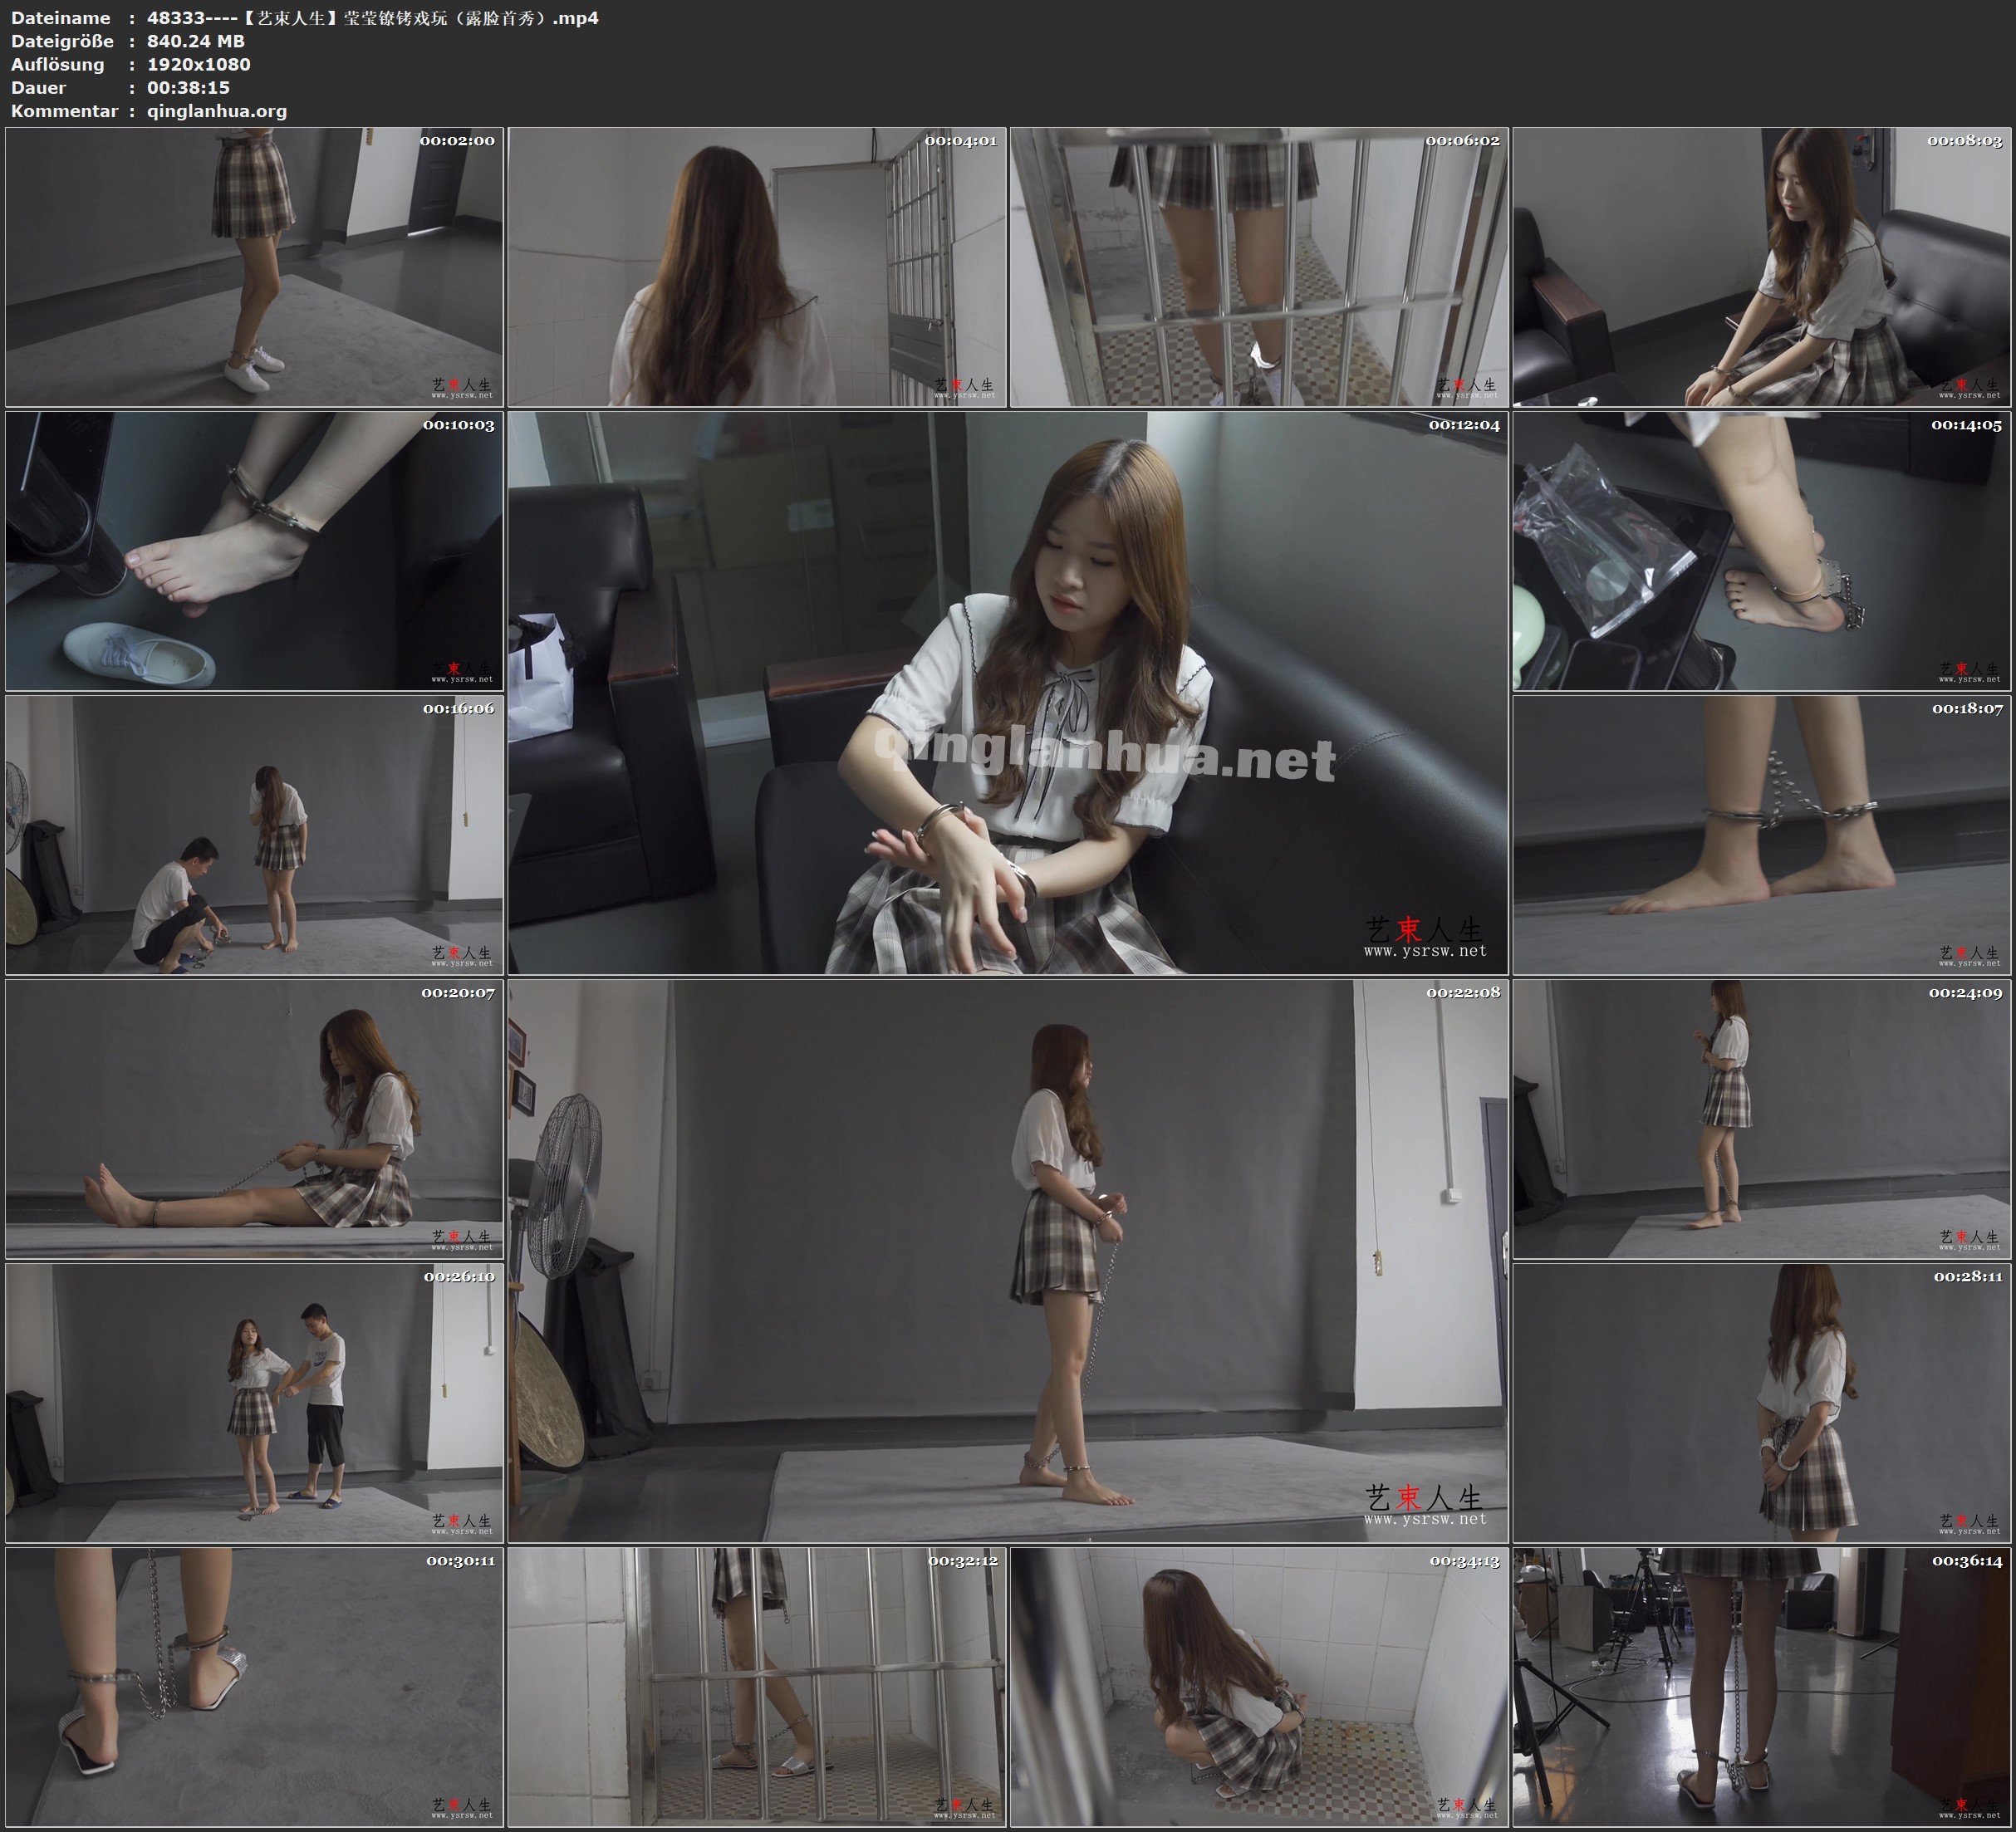Click the 00:30:11 timestamp label
Image resolution: width=2016 pixels, height=1832 pixels.
460,1560
